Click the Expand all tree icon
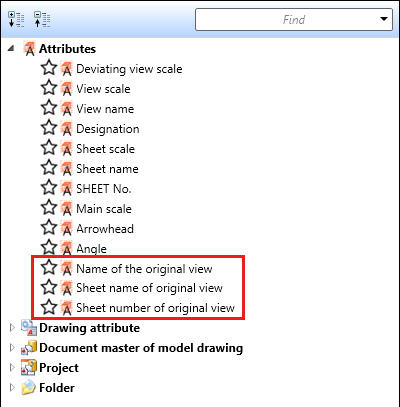The height and width of the screenshot is (407, 400). pos(16,20)
